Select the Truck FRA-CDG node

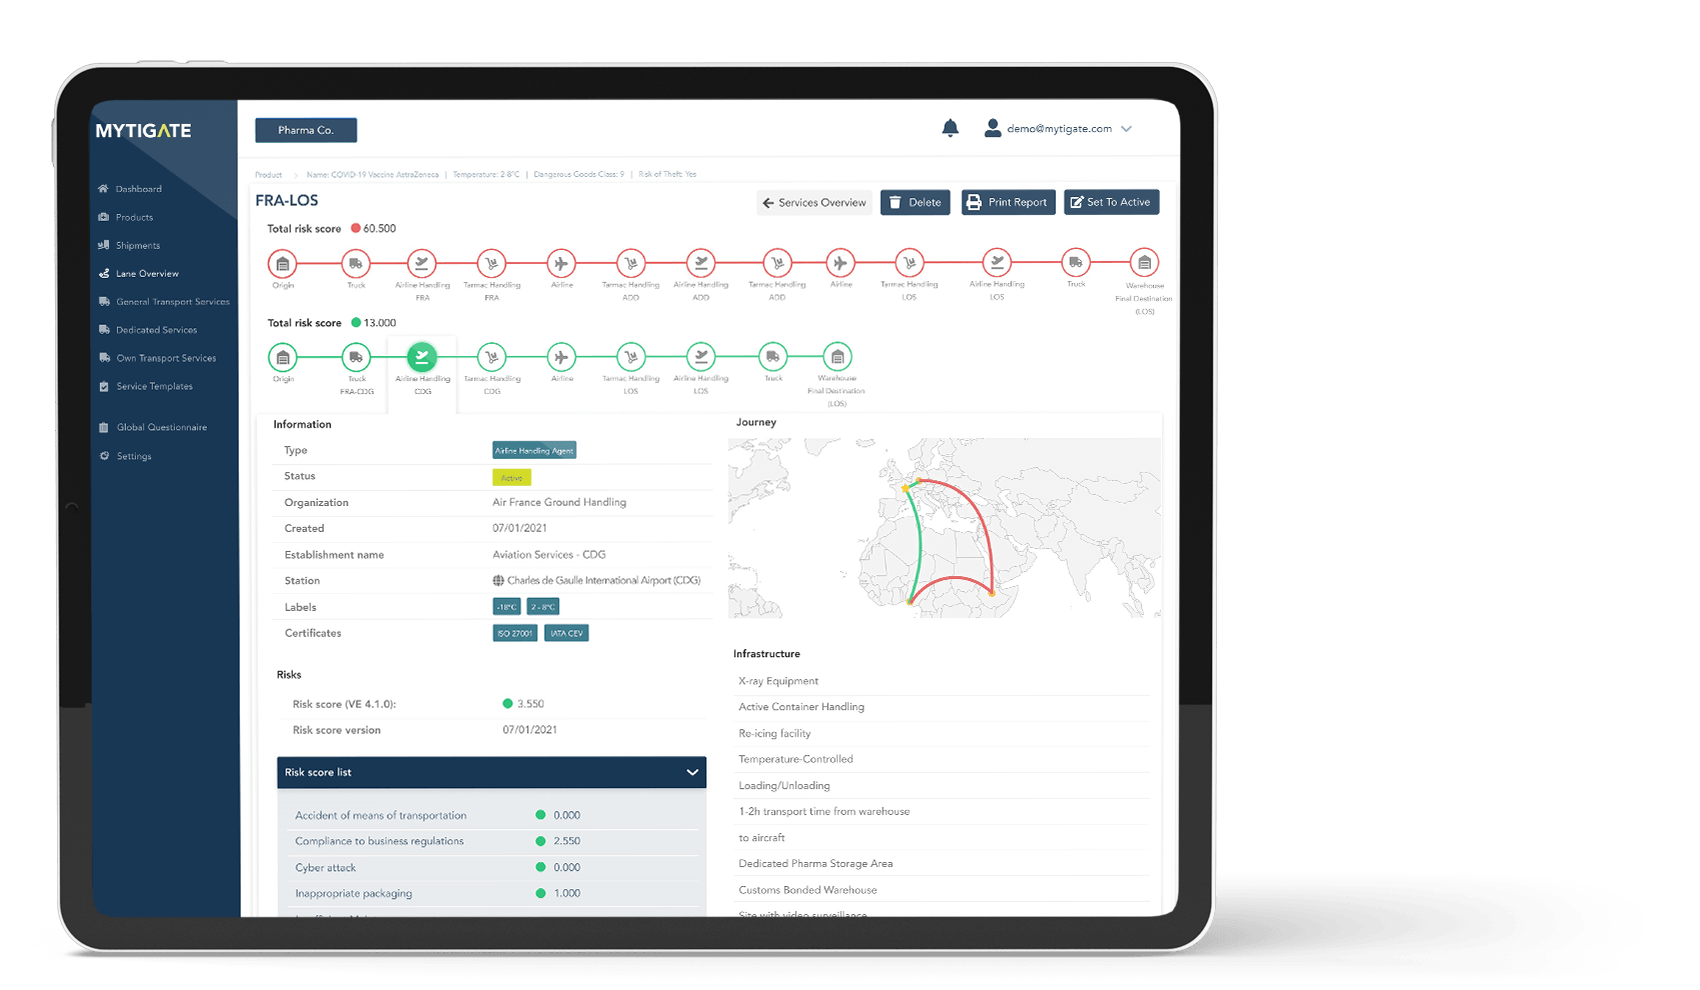pyautogui.click(x=356, y=357)
